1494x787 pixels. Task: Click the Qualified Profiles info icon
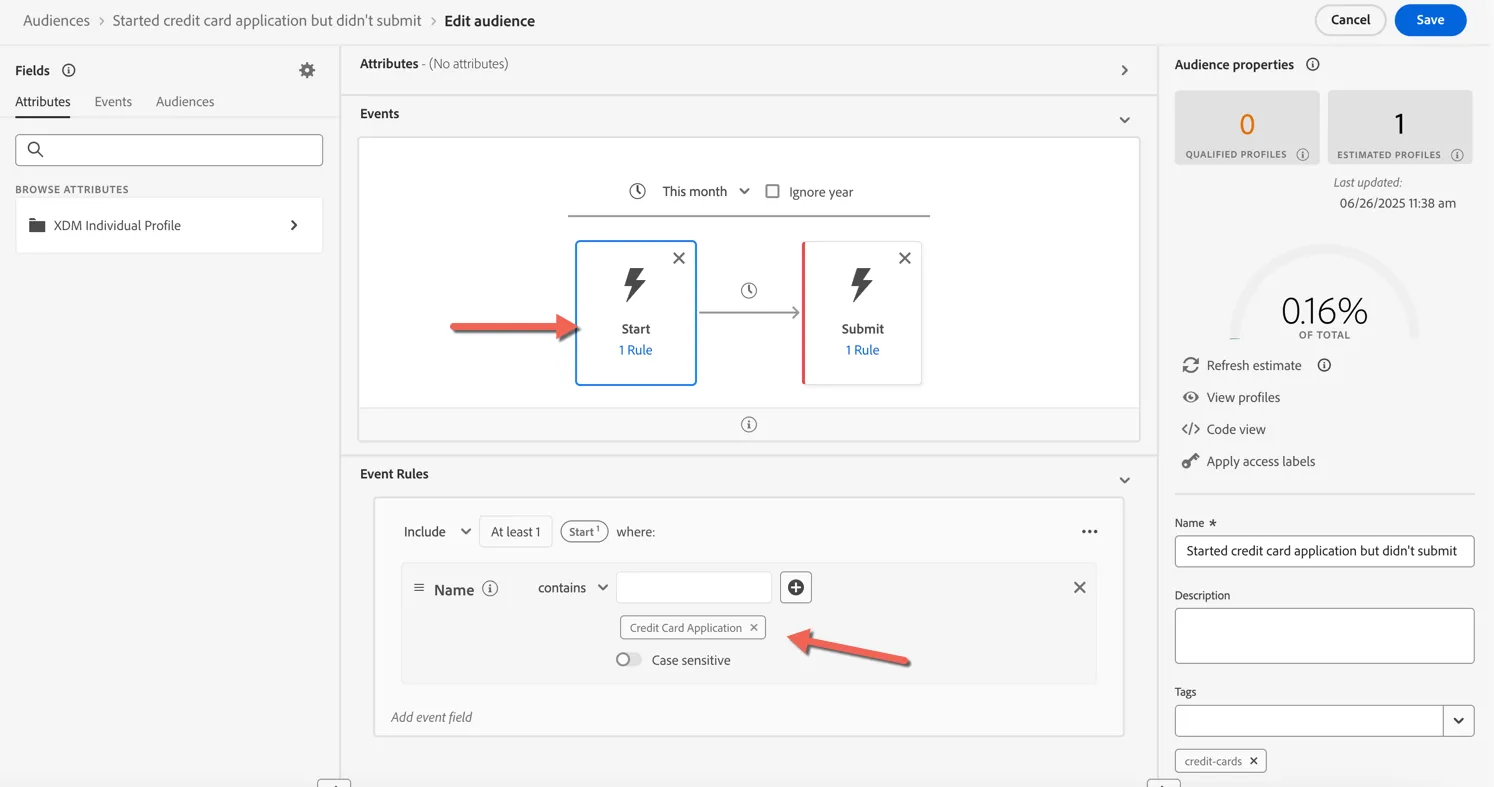tap(1302, 155)
